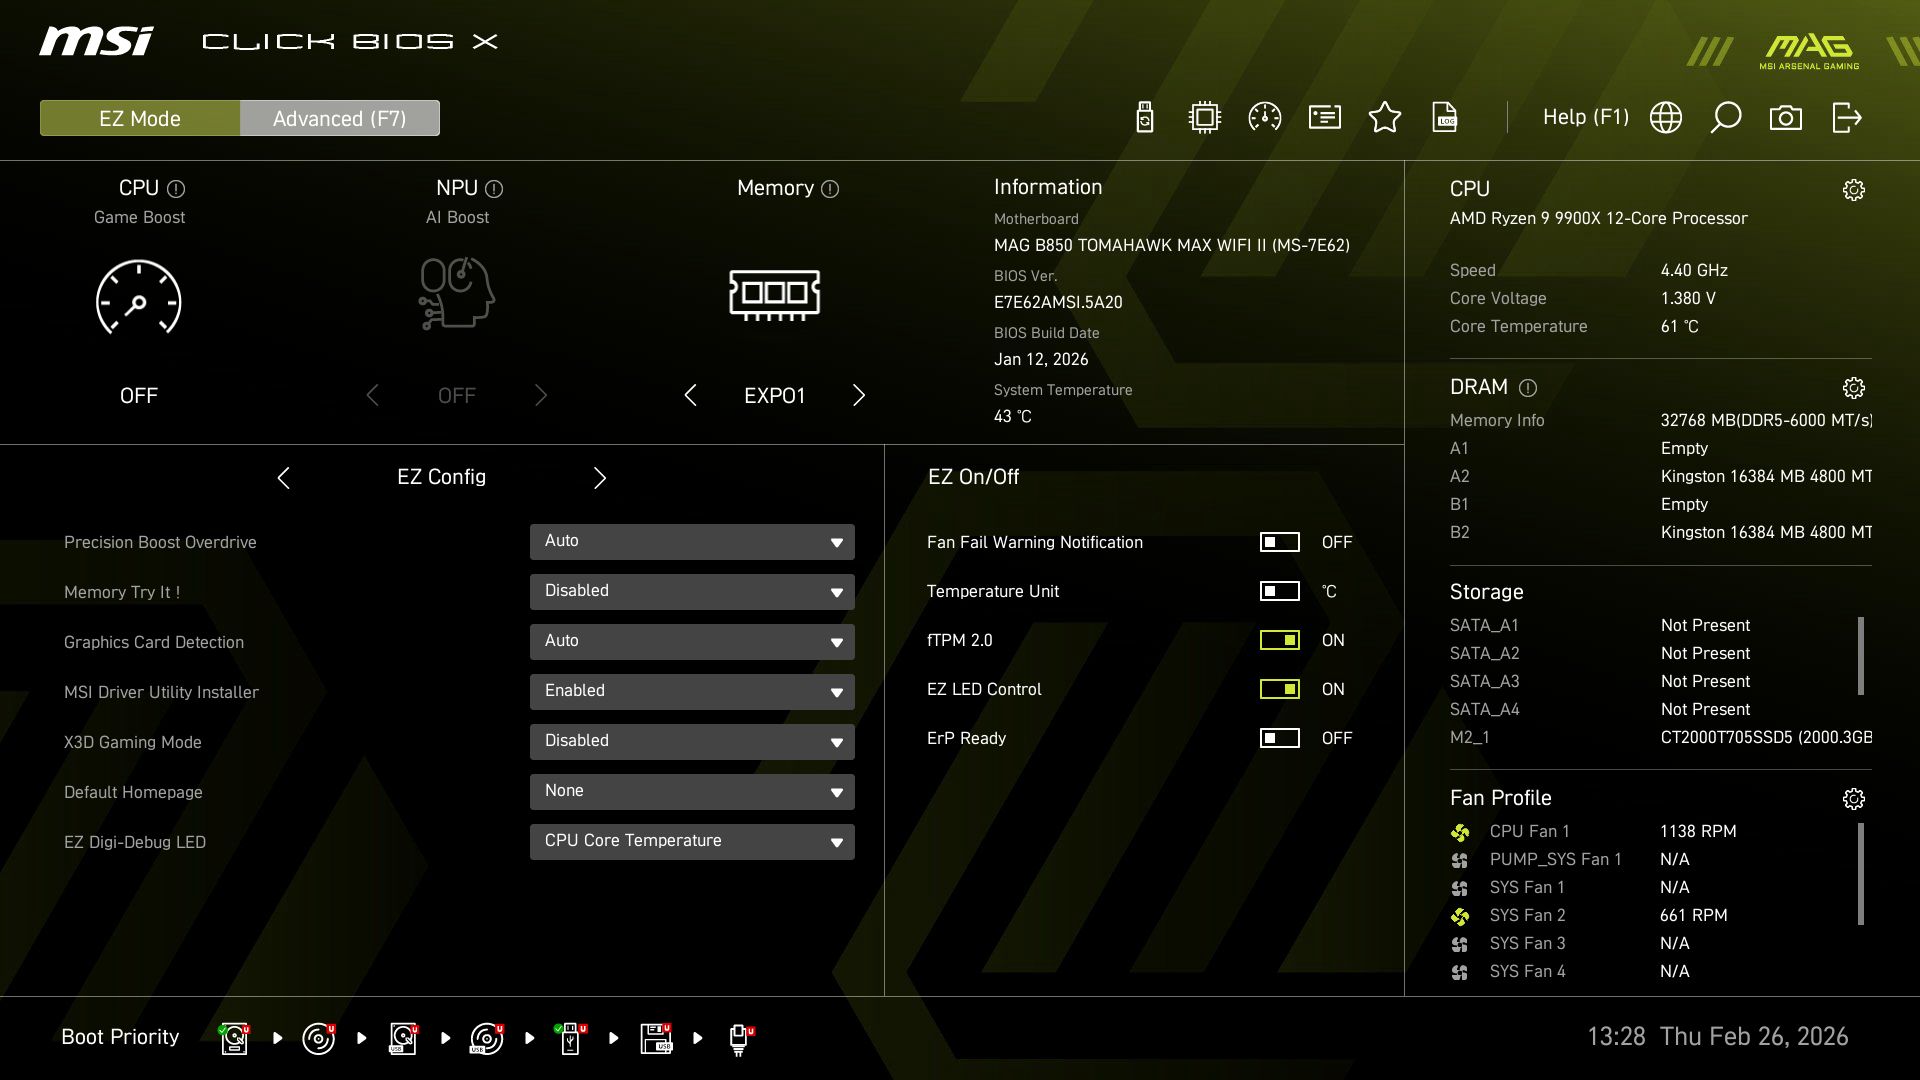Switch to Advanced (F7) mode
1920x1080 pixels.
[x=339, y=117]
